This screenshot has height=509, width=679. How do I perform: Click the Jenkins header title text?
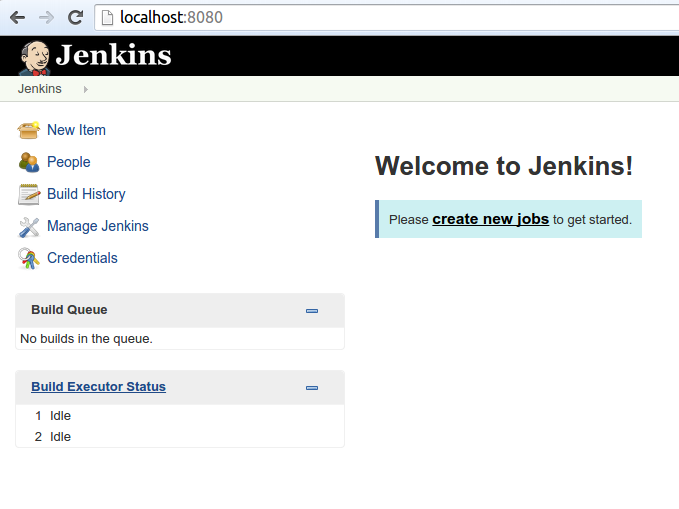113,55
